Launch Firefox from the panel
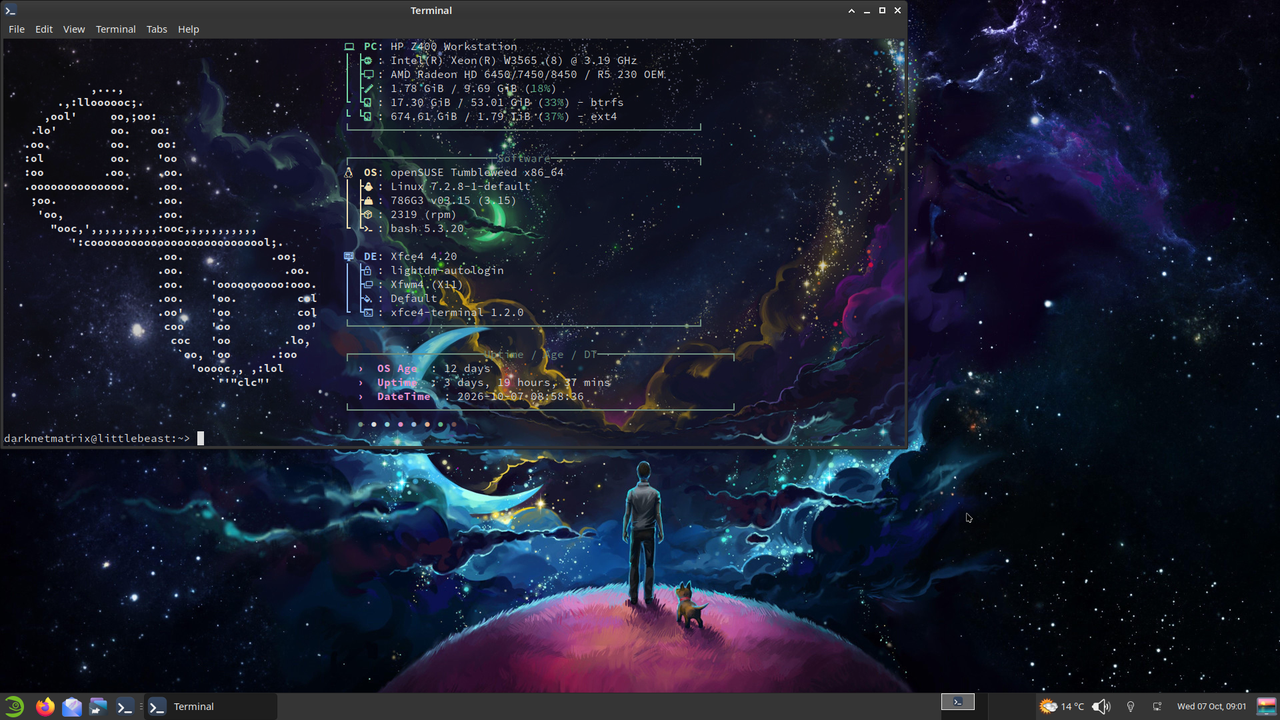Screen dimensions: 1280x720 click(x=45, y=706)
